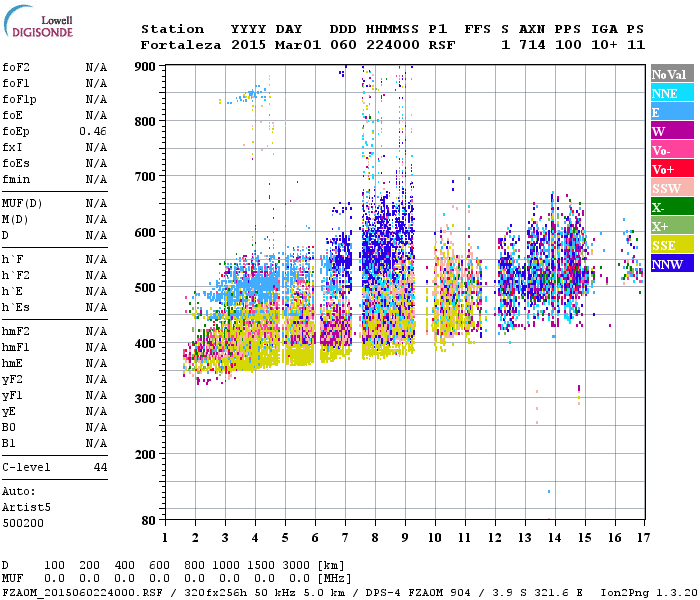Click the h`F parameter label

(12, 259)
